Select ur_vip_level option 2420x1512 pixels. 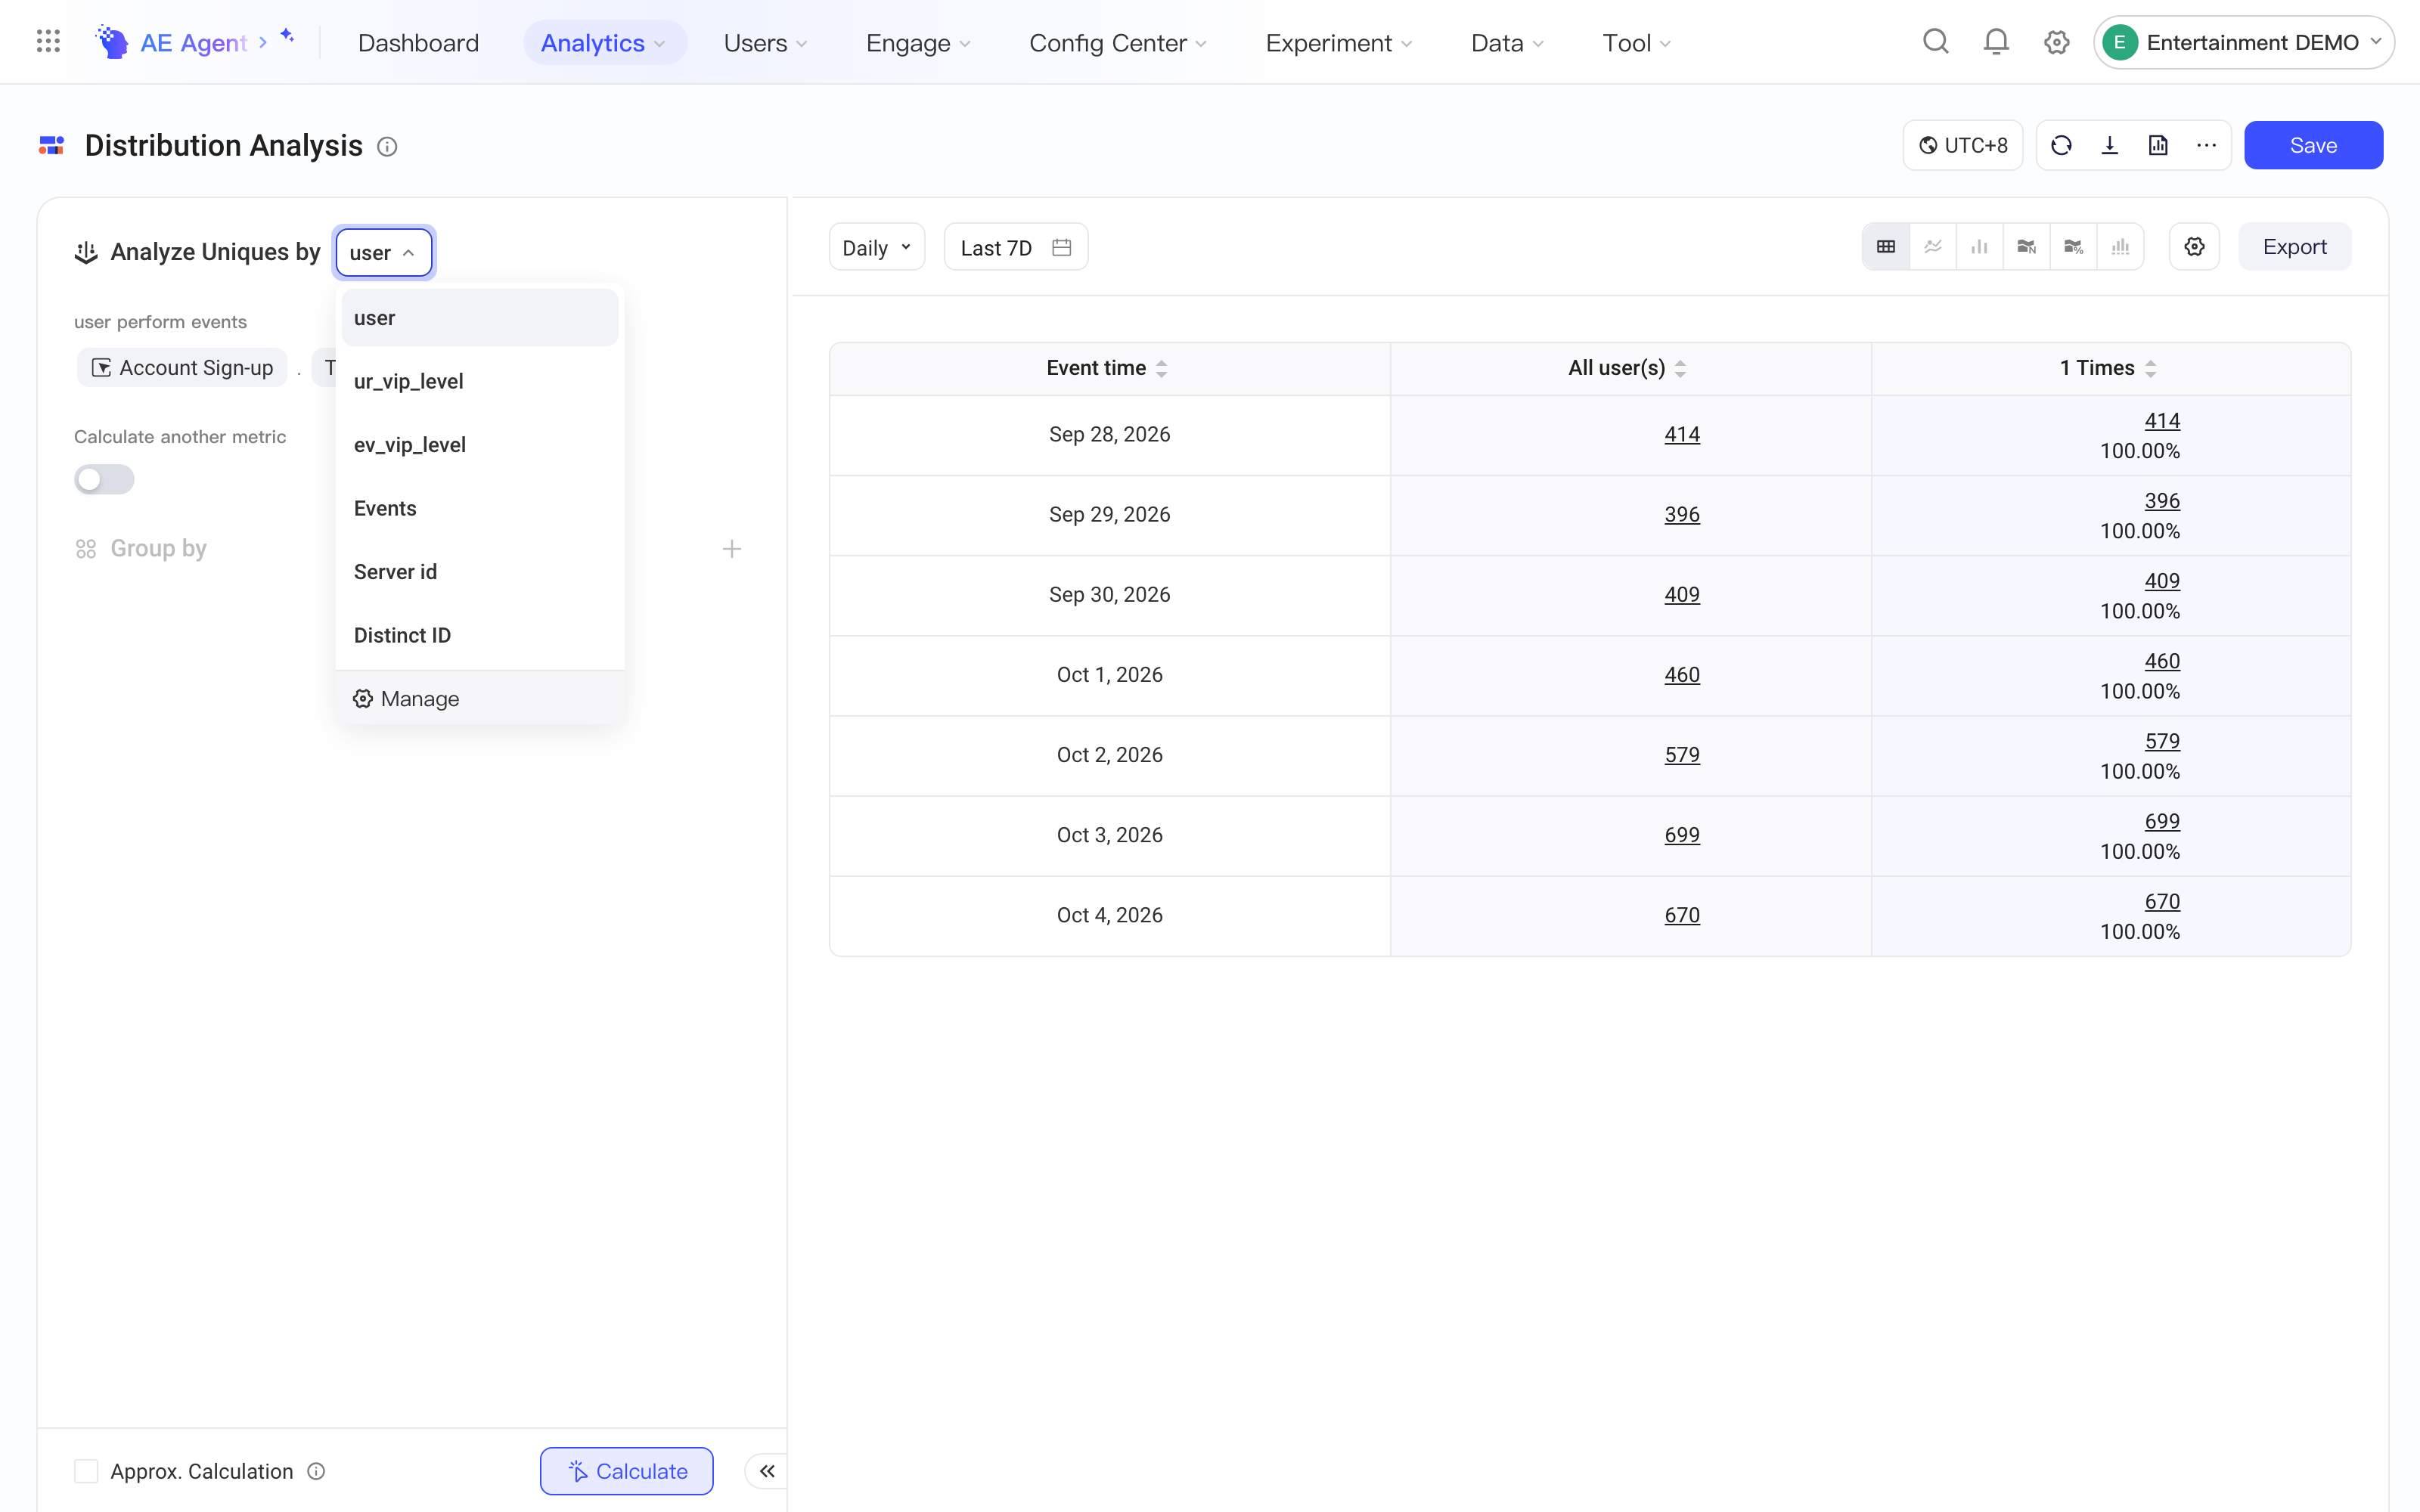pyautogui.click(x=480, y=381)
